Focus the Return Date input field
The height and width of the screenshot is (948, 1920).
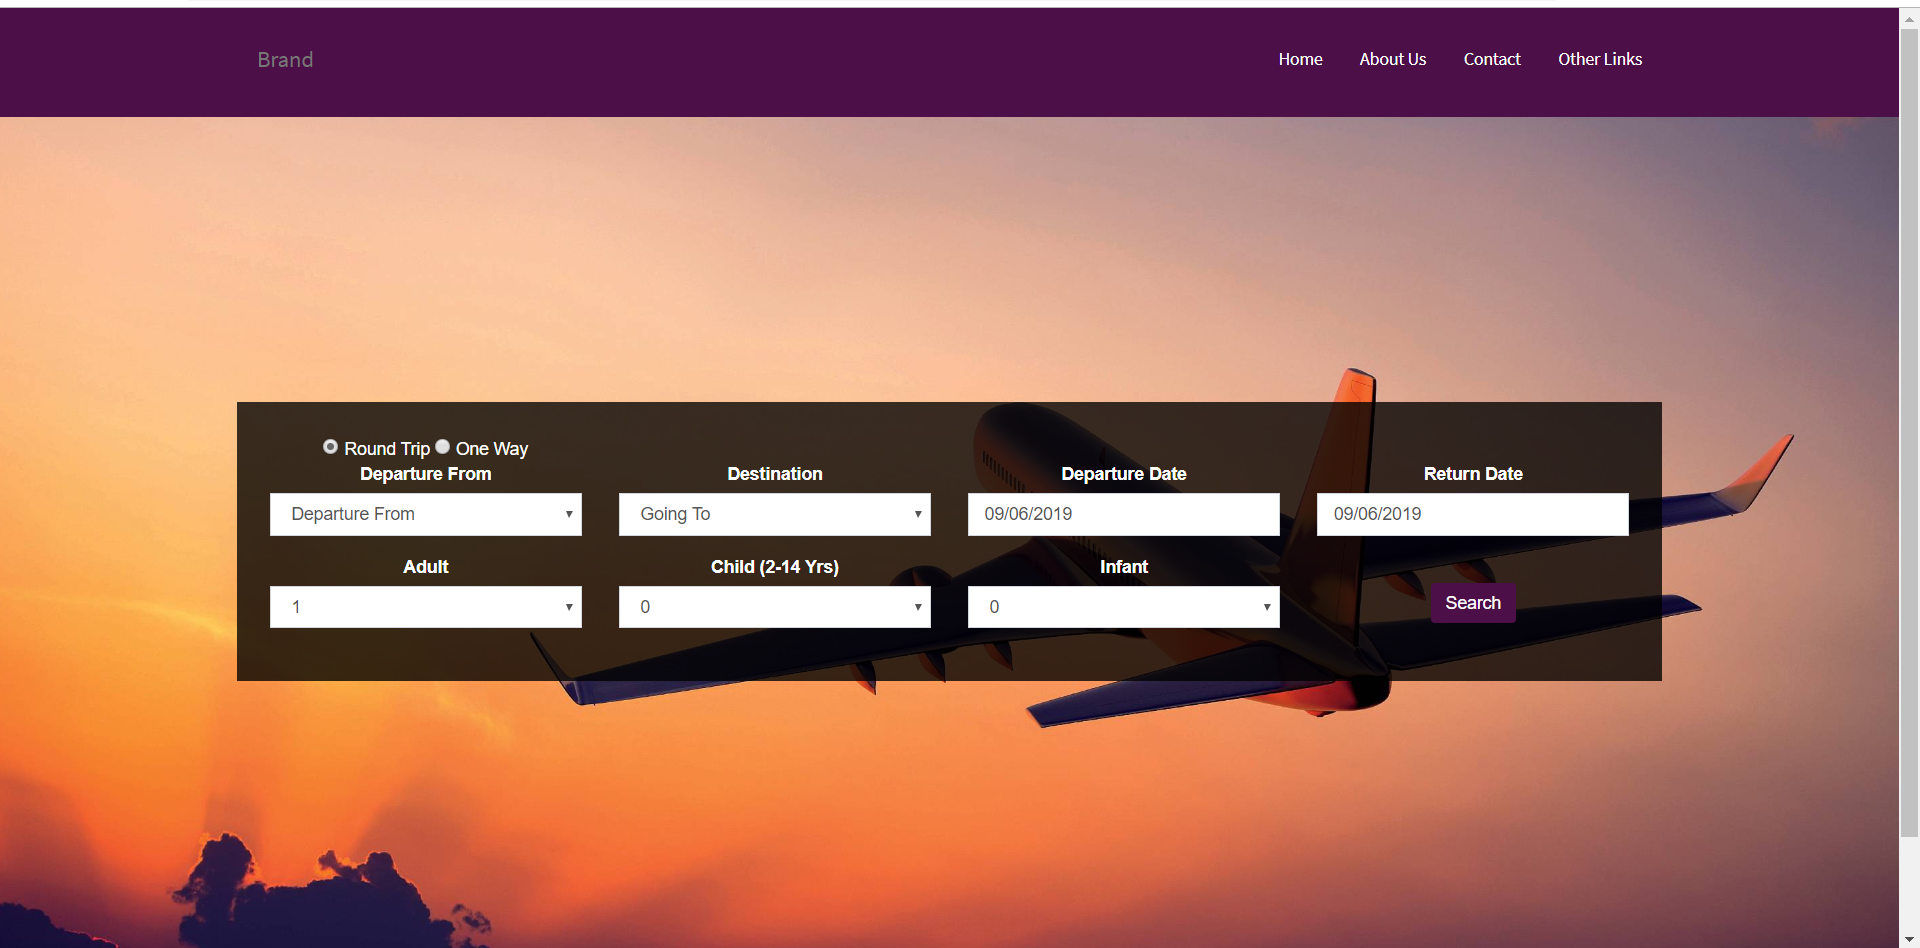click(x=1472, y=514)
